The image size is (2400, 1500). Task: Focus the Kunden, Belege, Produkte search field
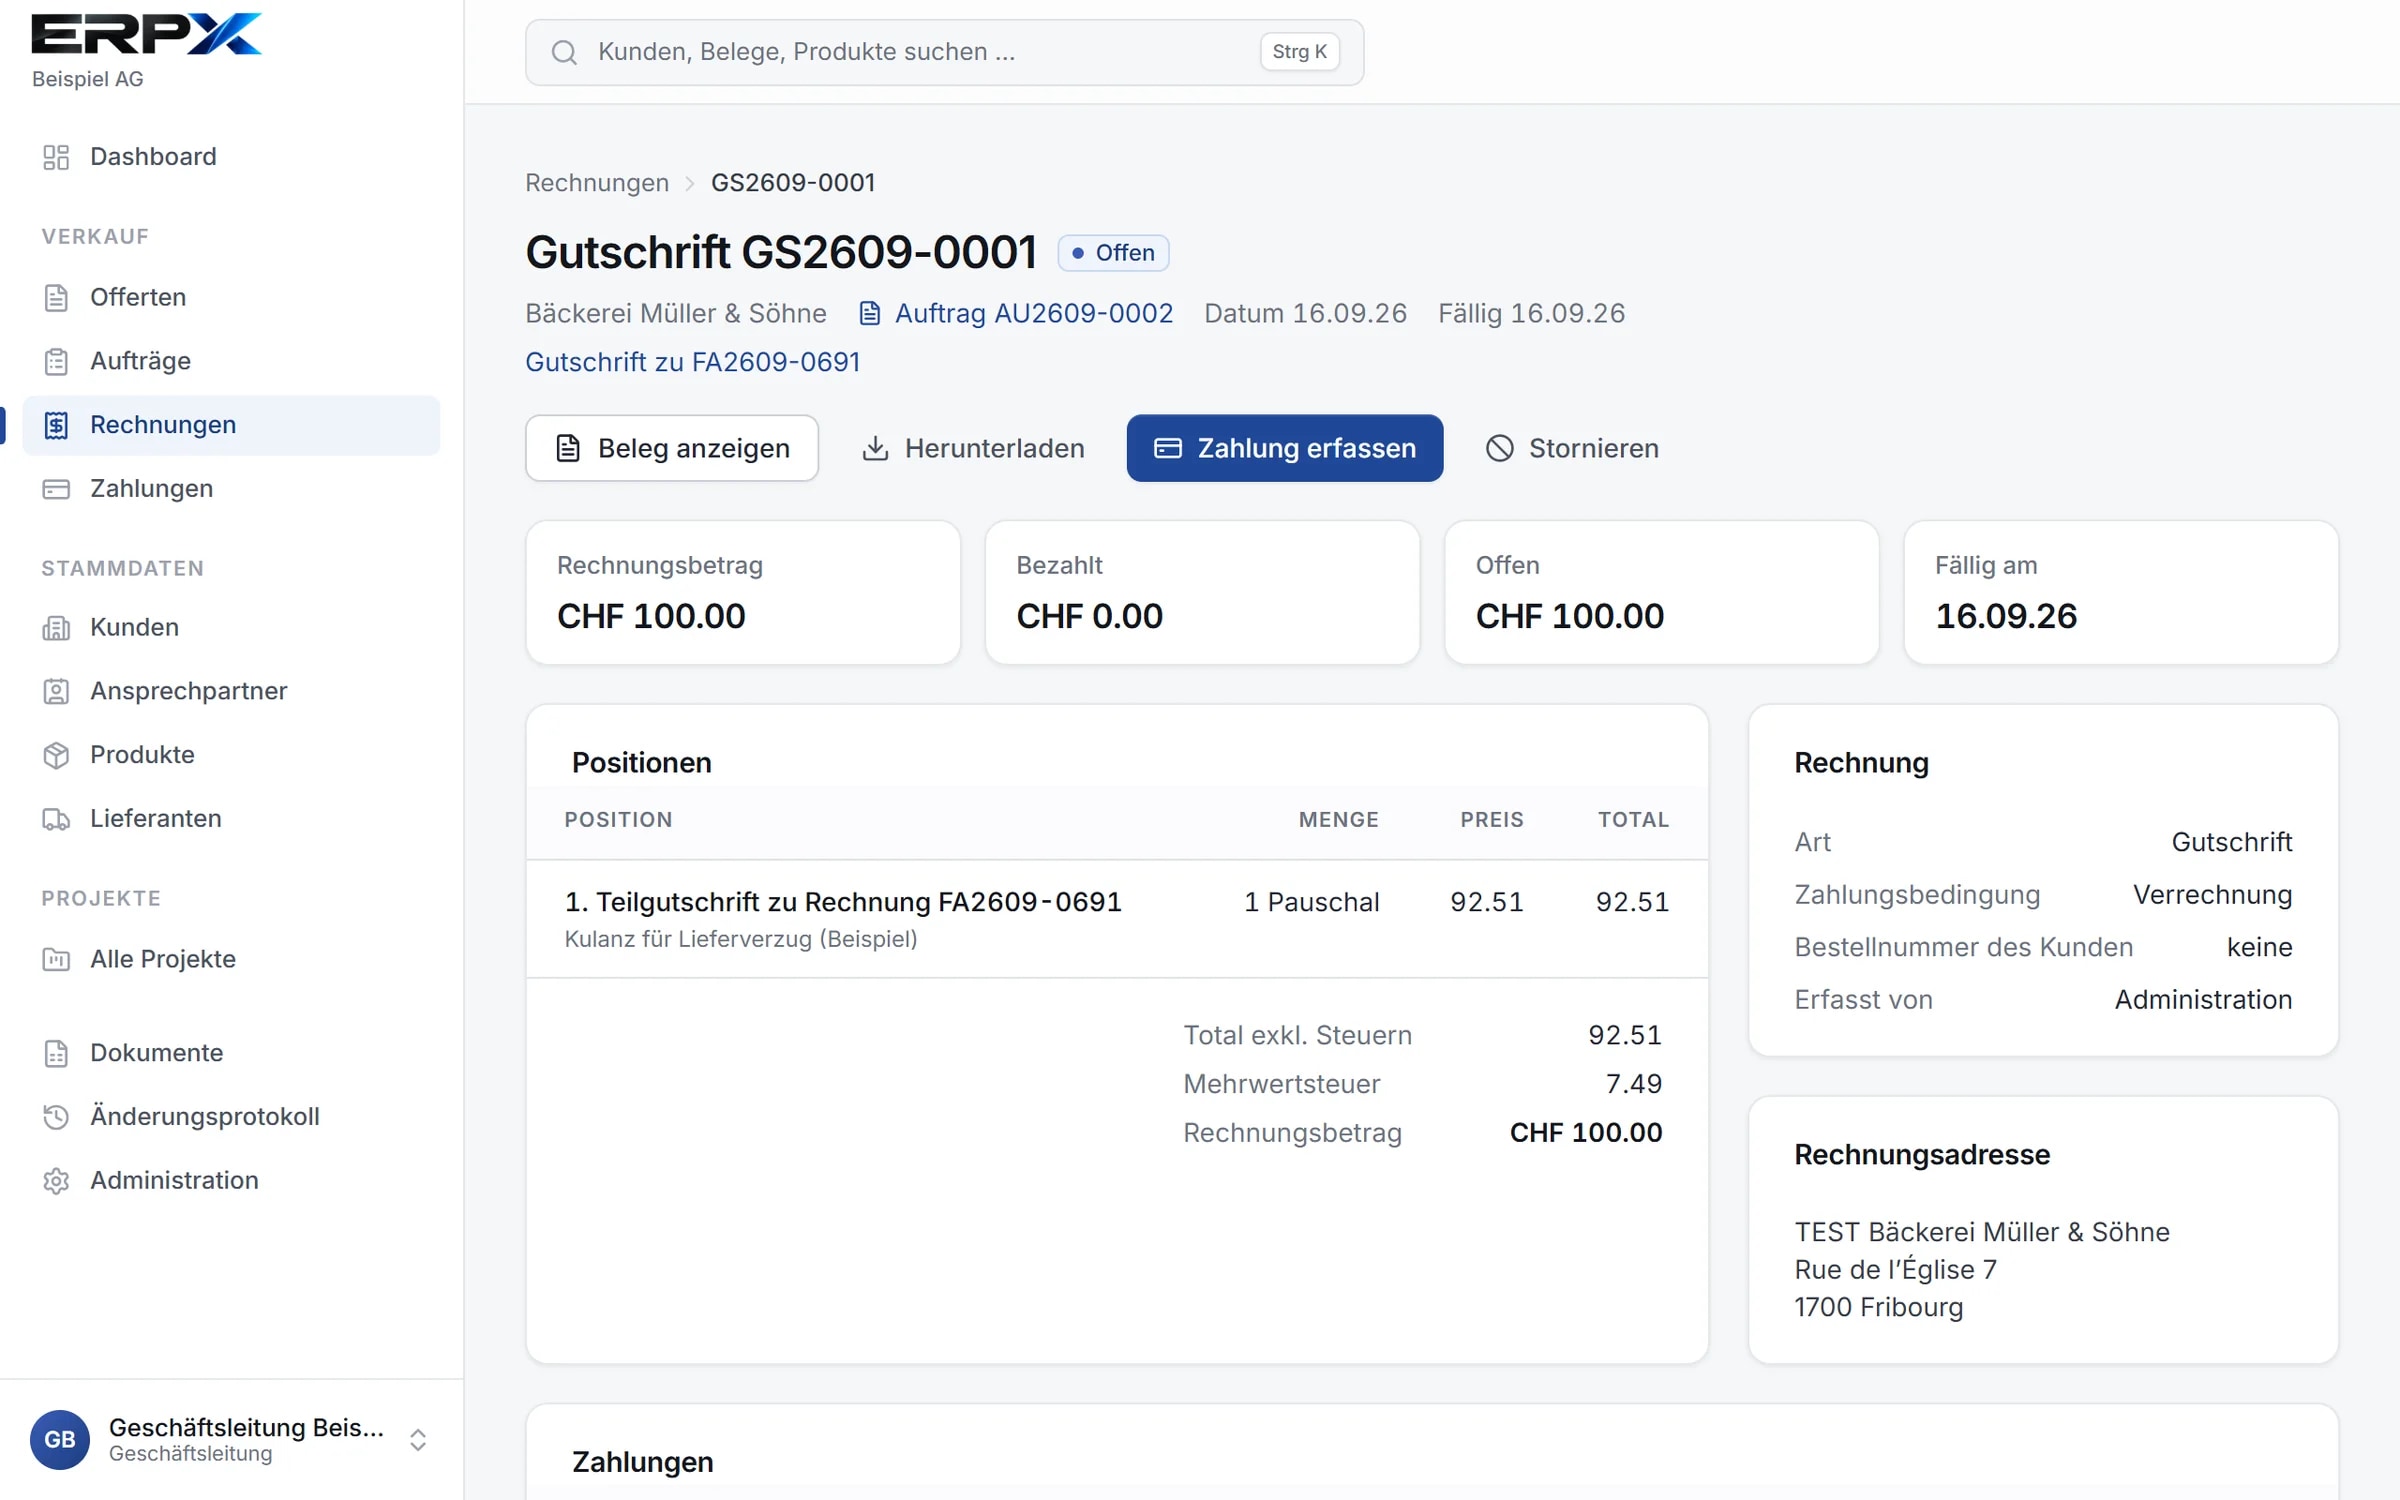coord(944,52)
